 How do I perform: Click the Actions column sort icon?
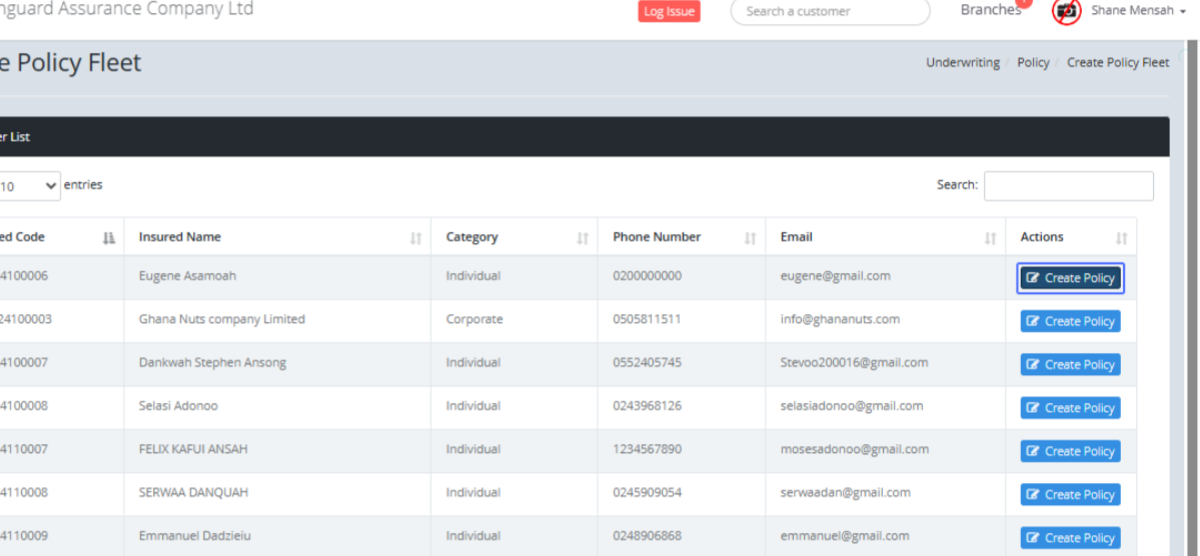[1121, 238]
